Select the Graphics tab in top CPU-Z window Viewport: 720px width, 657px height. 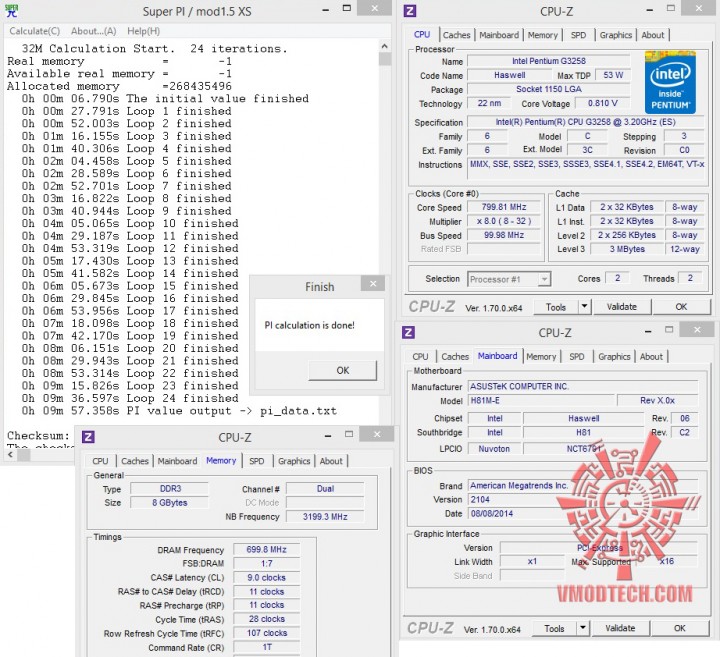coord(616,35)
